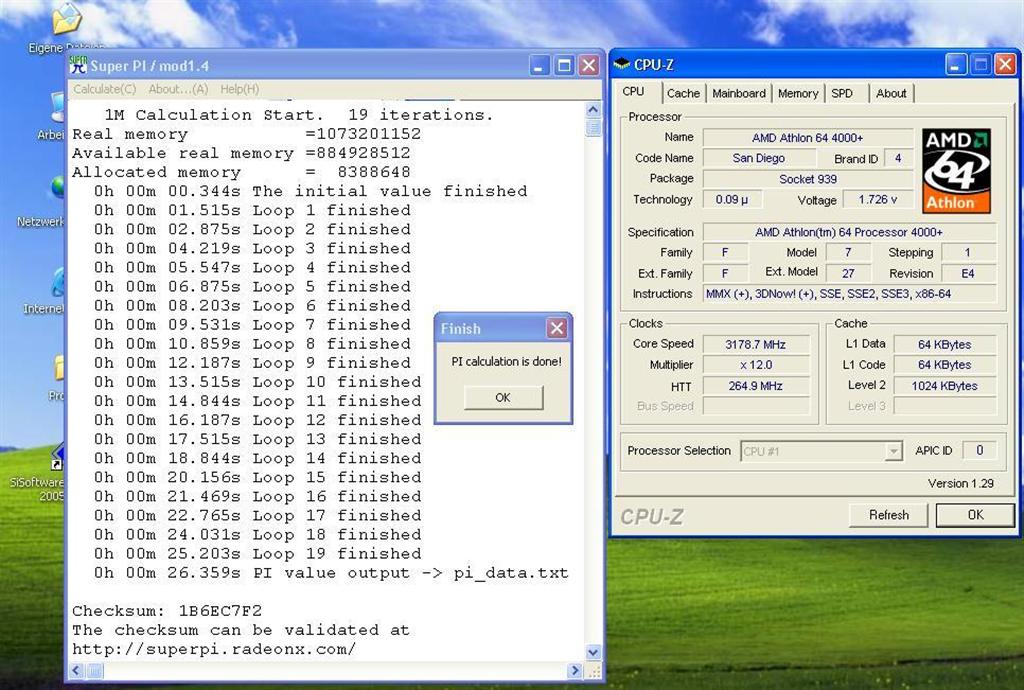The width and height of the screenshot is (1024, 690).
Task: Click the Super PI horizontal scroll left arrow
Action: point(76,670)
